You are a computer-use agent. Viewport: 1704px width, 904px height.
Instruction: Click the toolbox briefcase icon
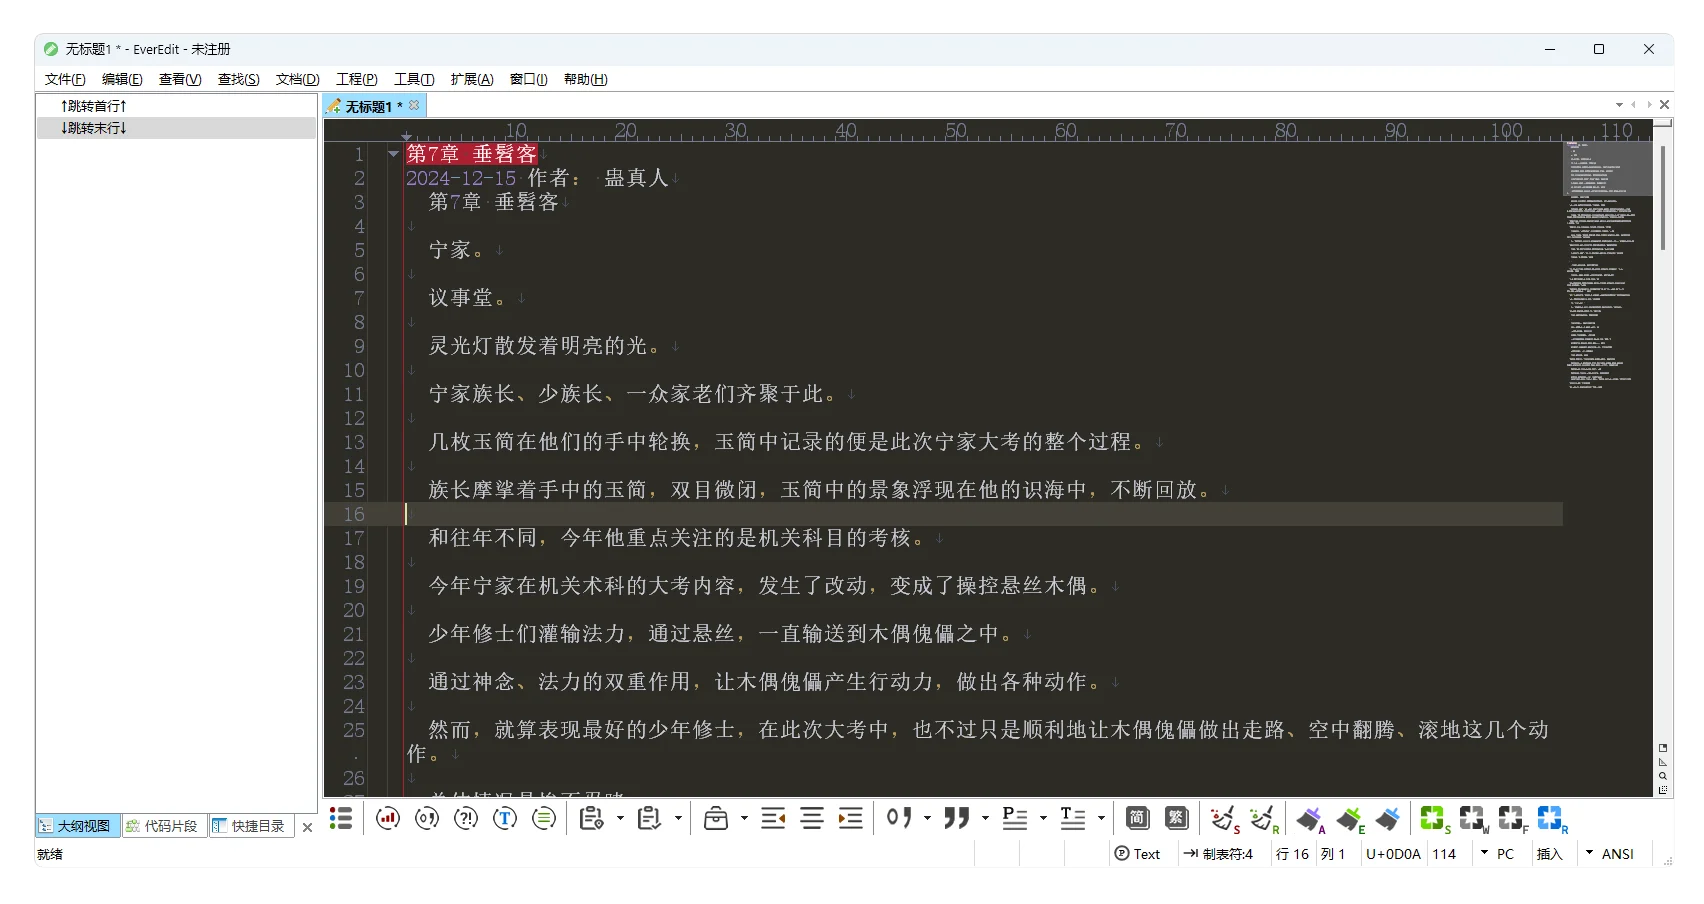point(716,819)
